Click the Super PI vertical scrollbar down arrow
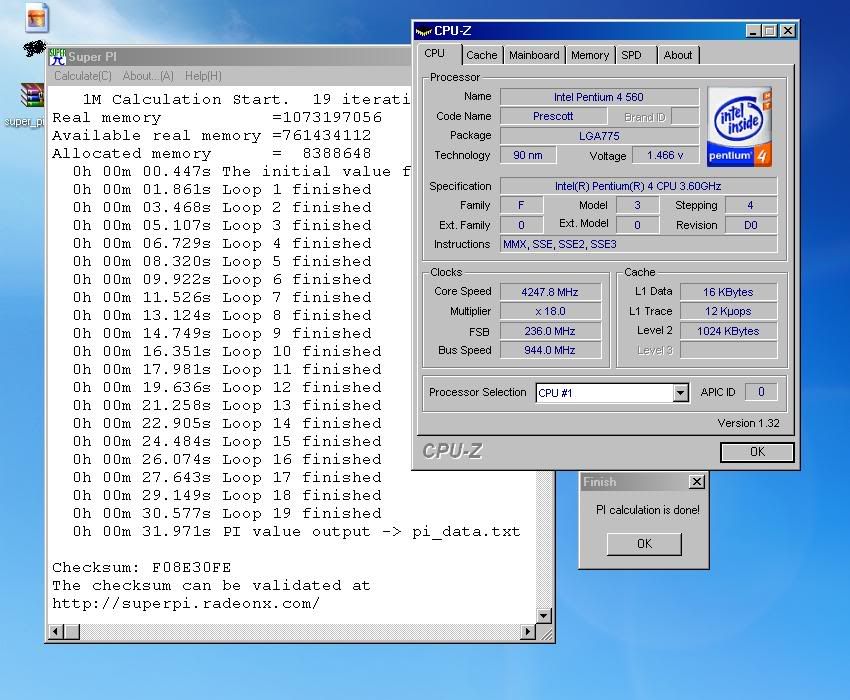 544,616
